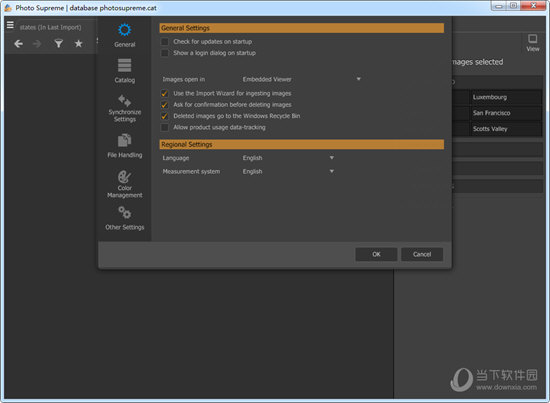Click the Regional Settings header
This screenshot has width=550, height=403.
(x=302, y=145)
